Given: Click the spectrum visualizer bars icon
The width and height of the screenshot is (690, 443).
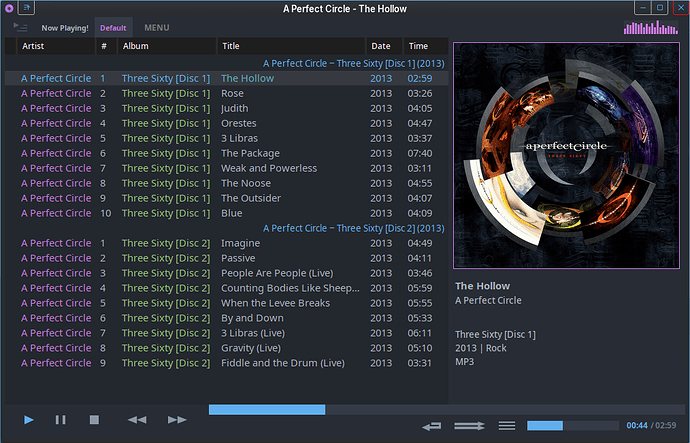Looking at the screenshot, I should 651,28.
